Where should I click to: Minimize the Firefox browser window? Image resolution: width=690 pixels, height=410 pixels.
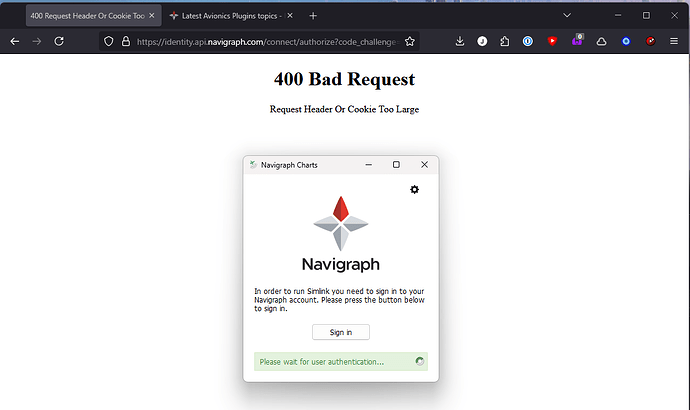[x=618, y=15]
